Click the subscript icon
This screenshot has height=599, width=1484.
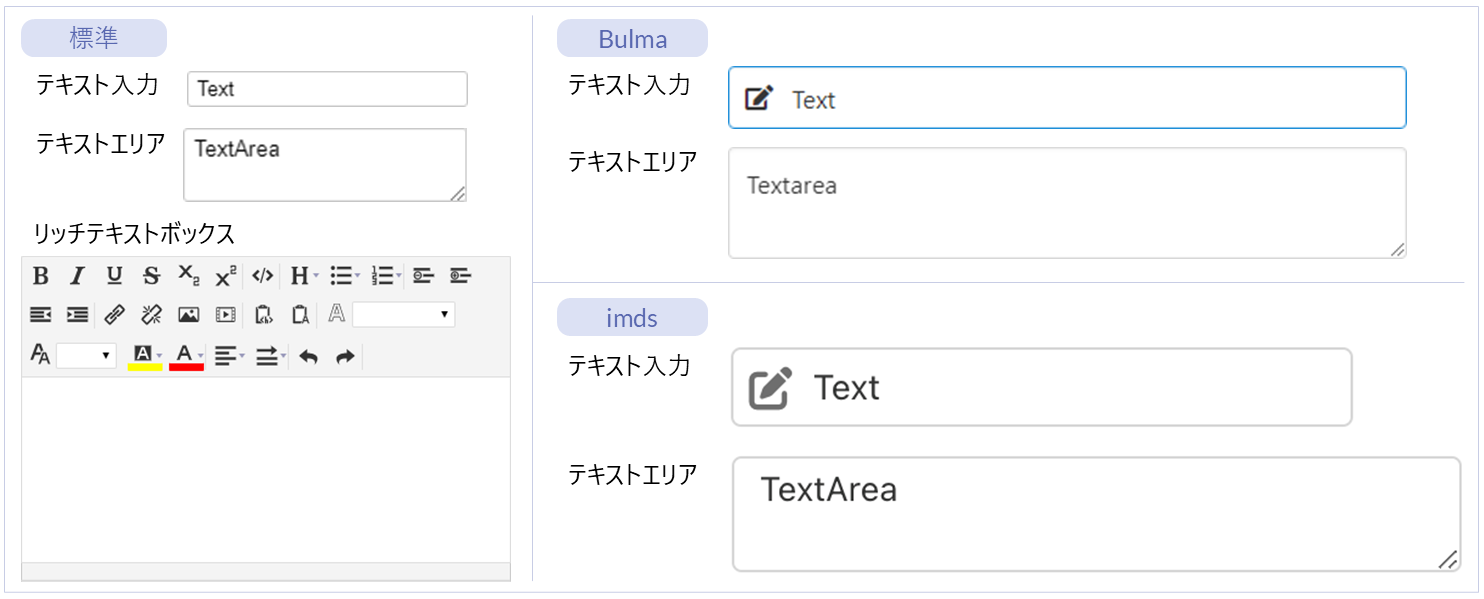coord(188,276)
